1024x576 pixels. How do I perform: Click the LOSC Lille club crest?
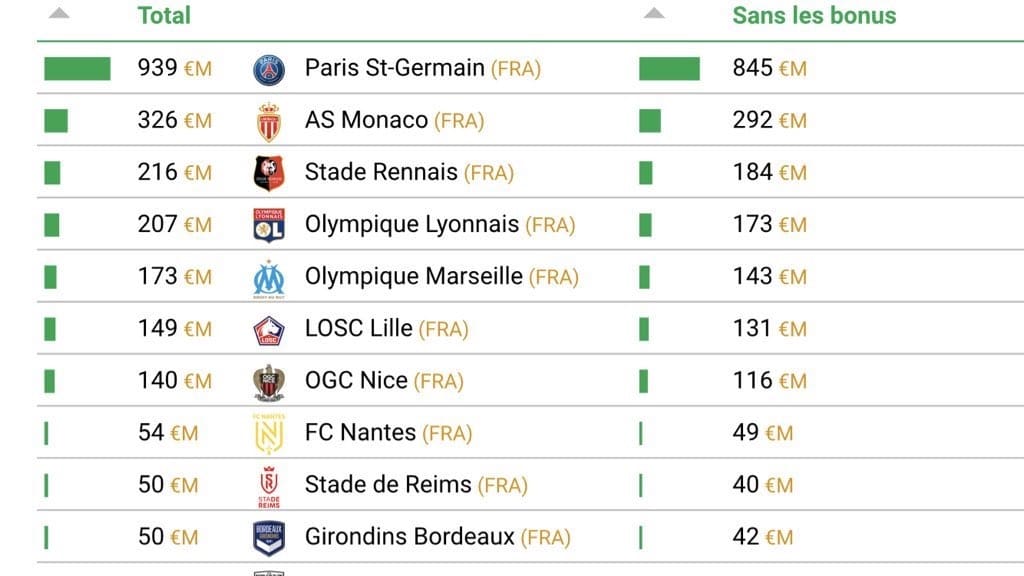click(269, 330)
